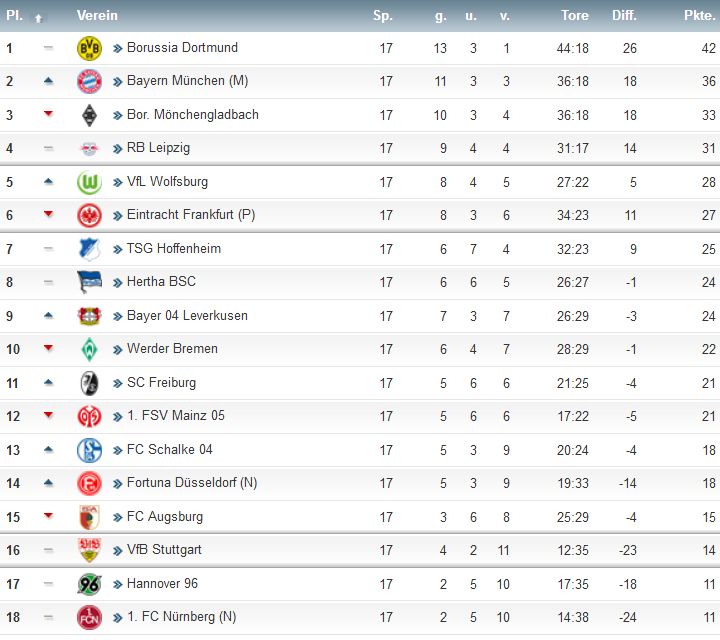Sort the table by Tore column

575,16
